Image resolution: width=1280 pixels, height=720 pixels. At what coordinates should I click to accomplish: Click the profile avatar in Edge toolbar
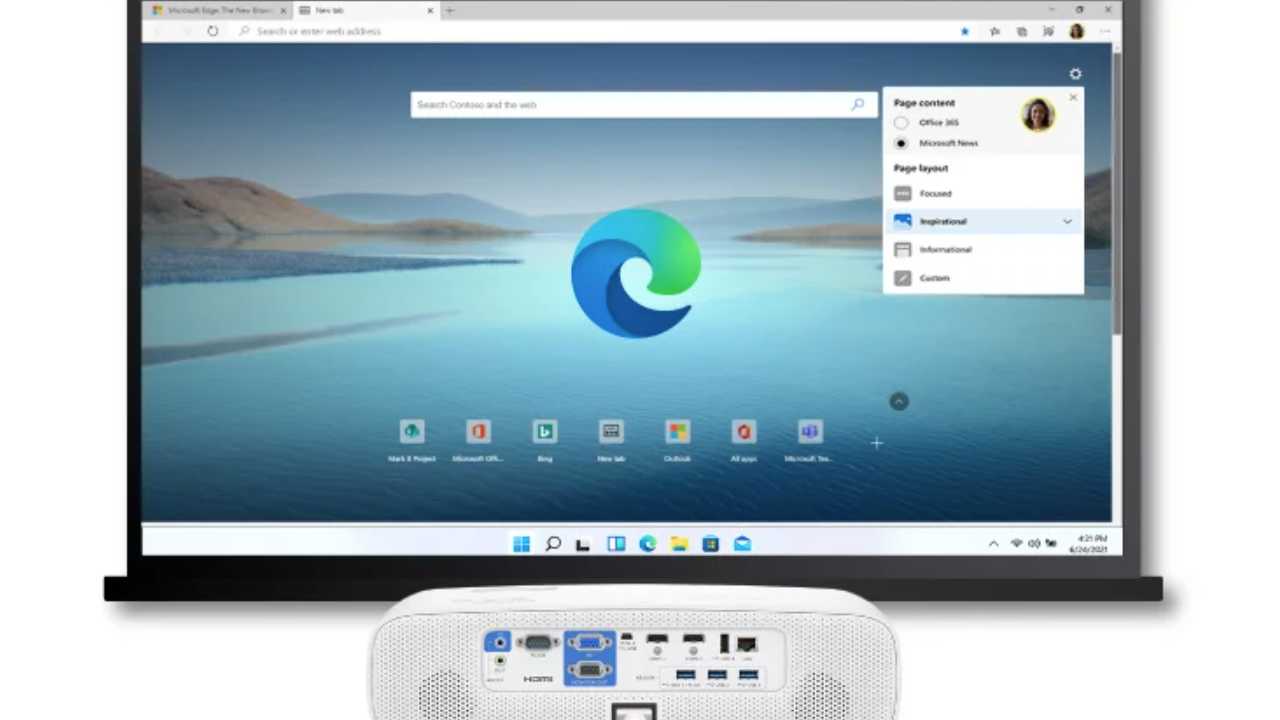pyautogui.click(x=1076, y=31)
